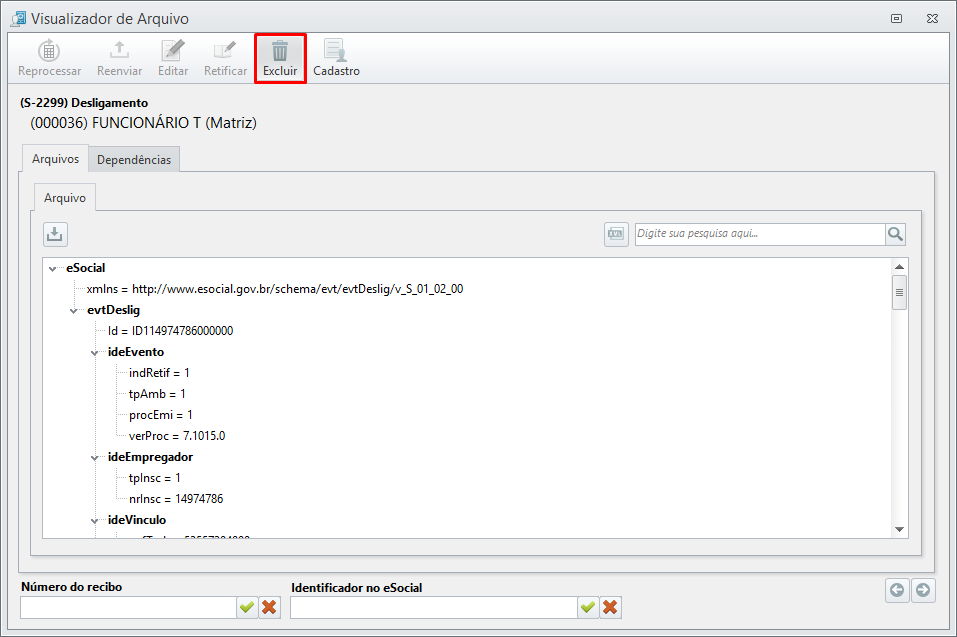Click the ideVinculo node label

pyautogui.click(x=137, y=520)
